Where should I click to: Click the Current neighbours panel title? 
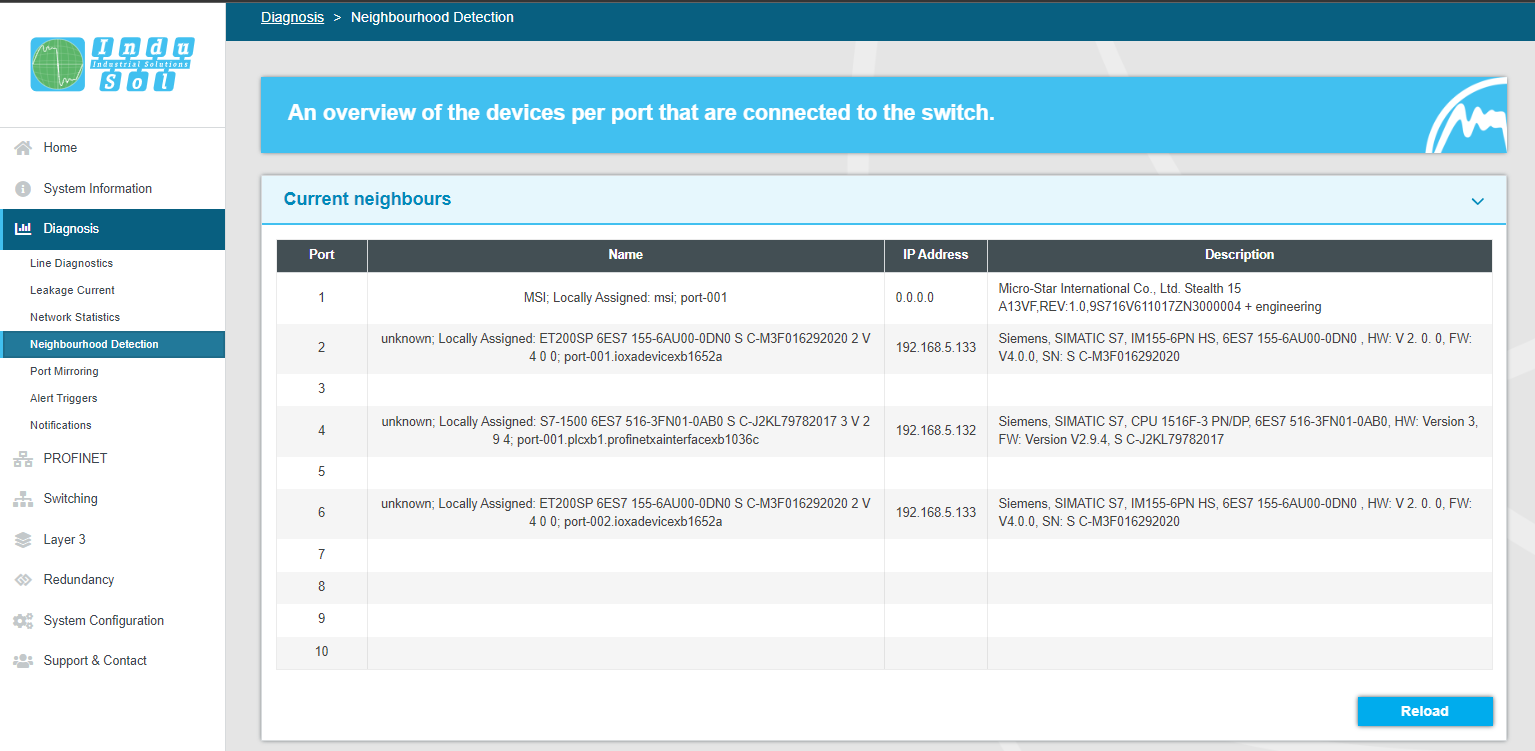click(x=367, y=199)
